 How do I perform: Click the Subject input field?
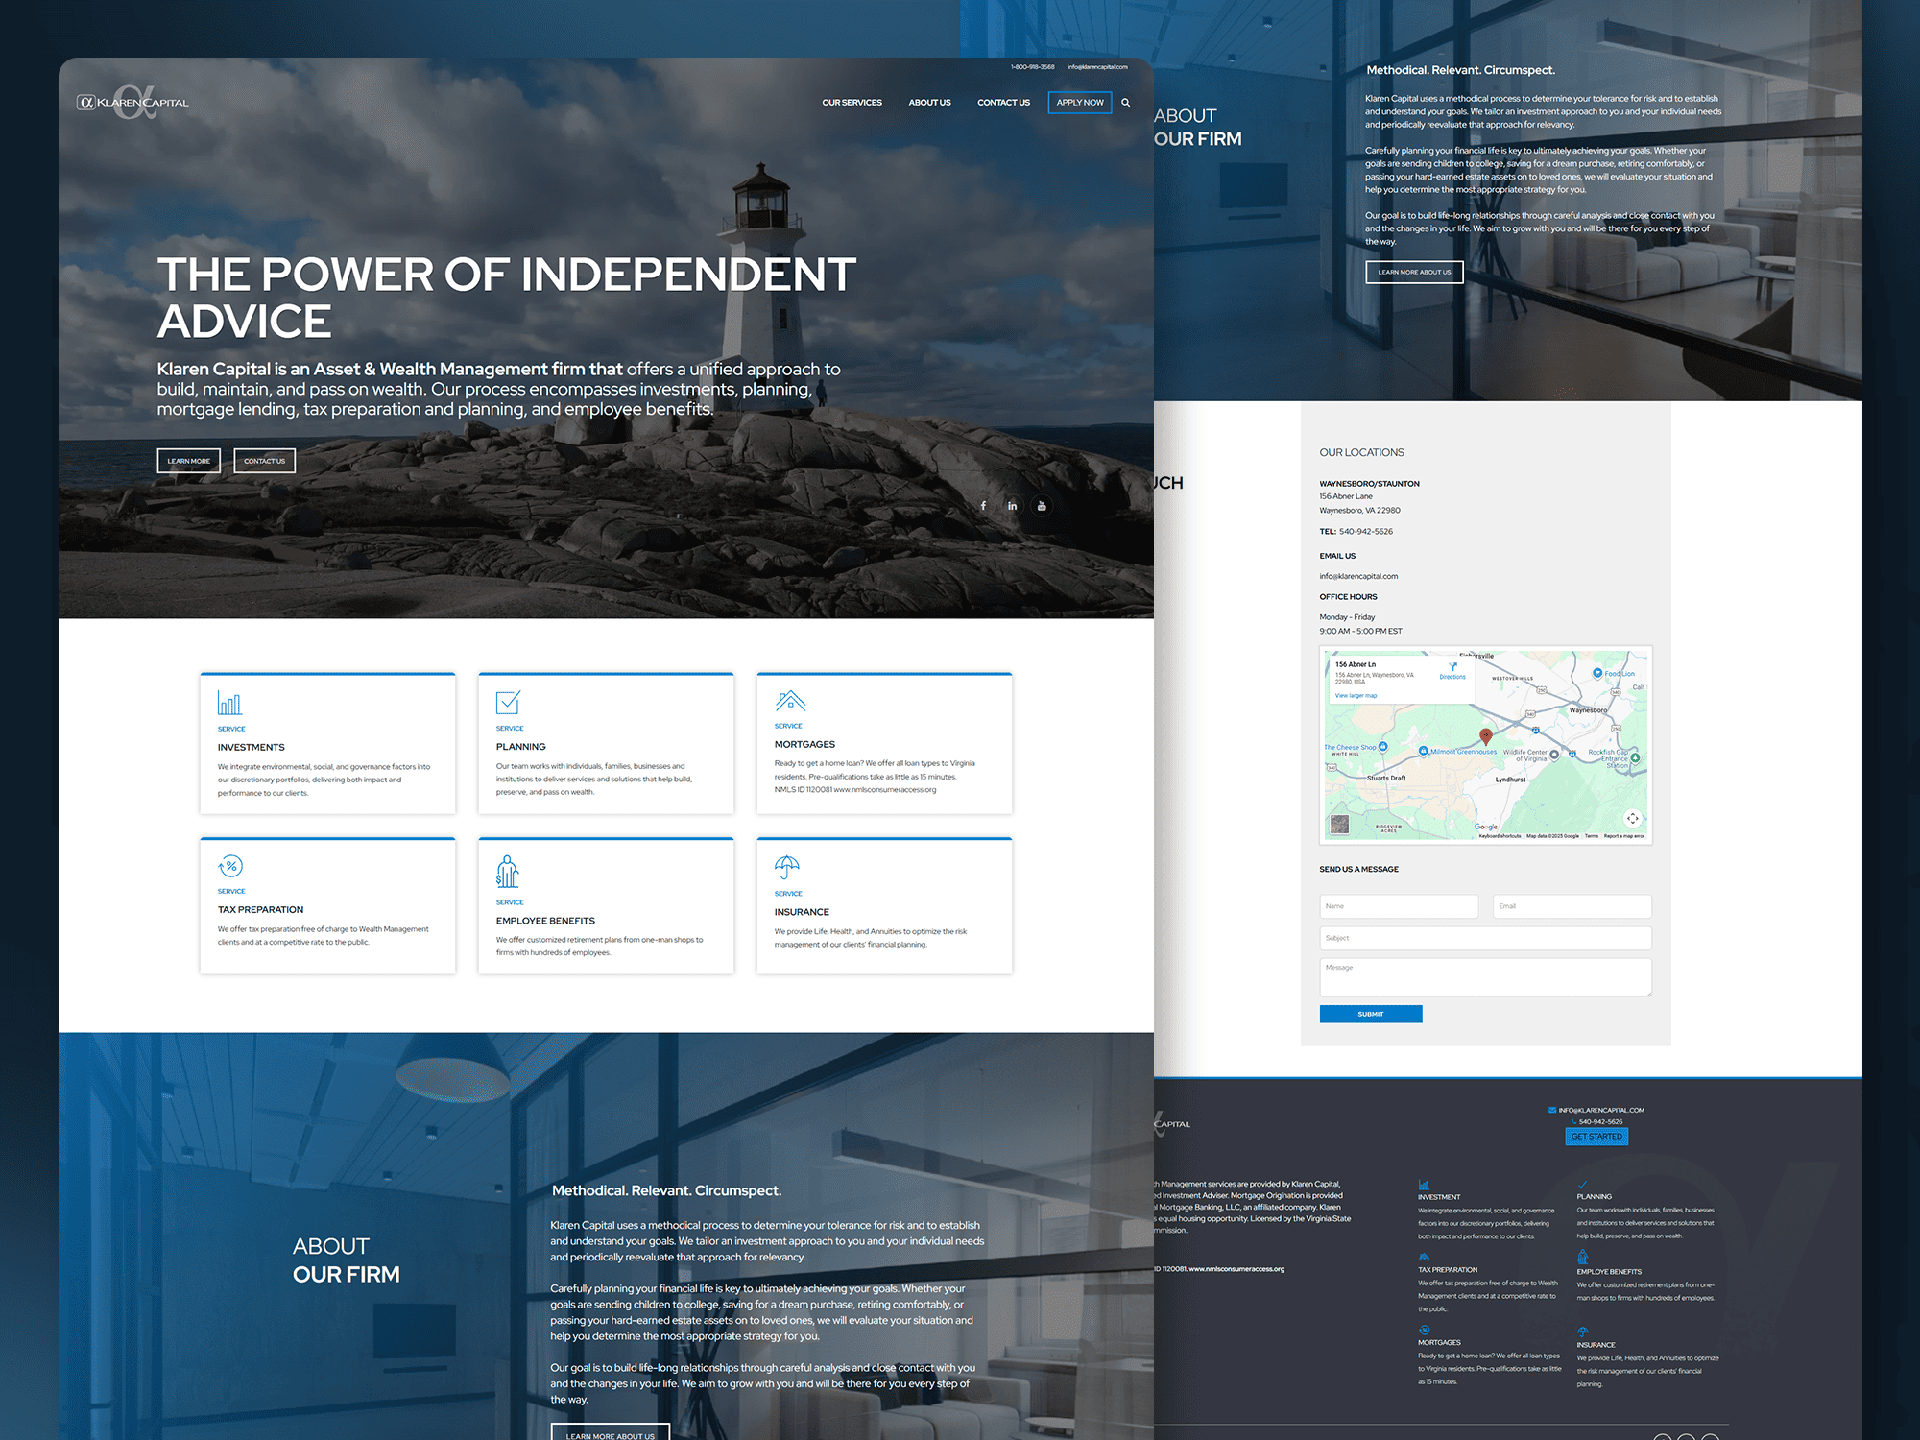coord(1485,938)
